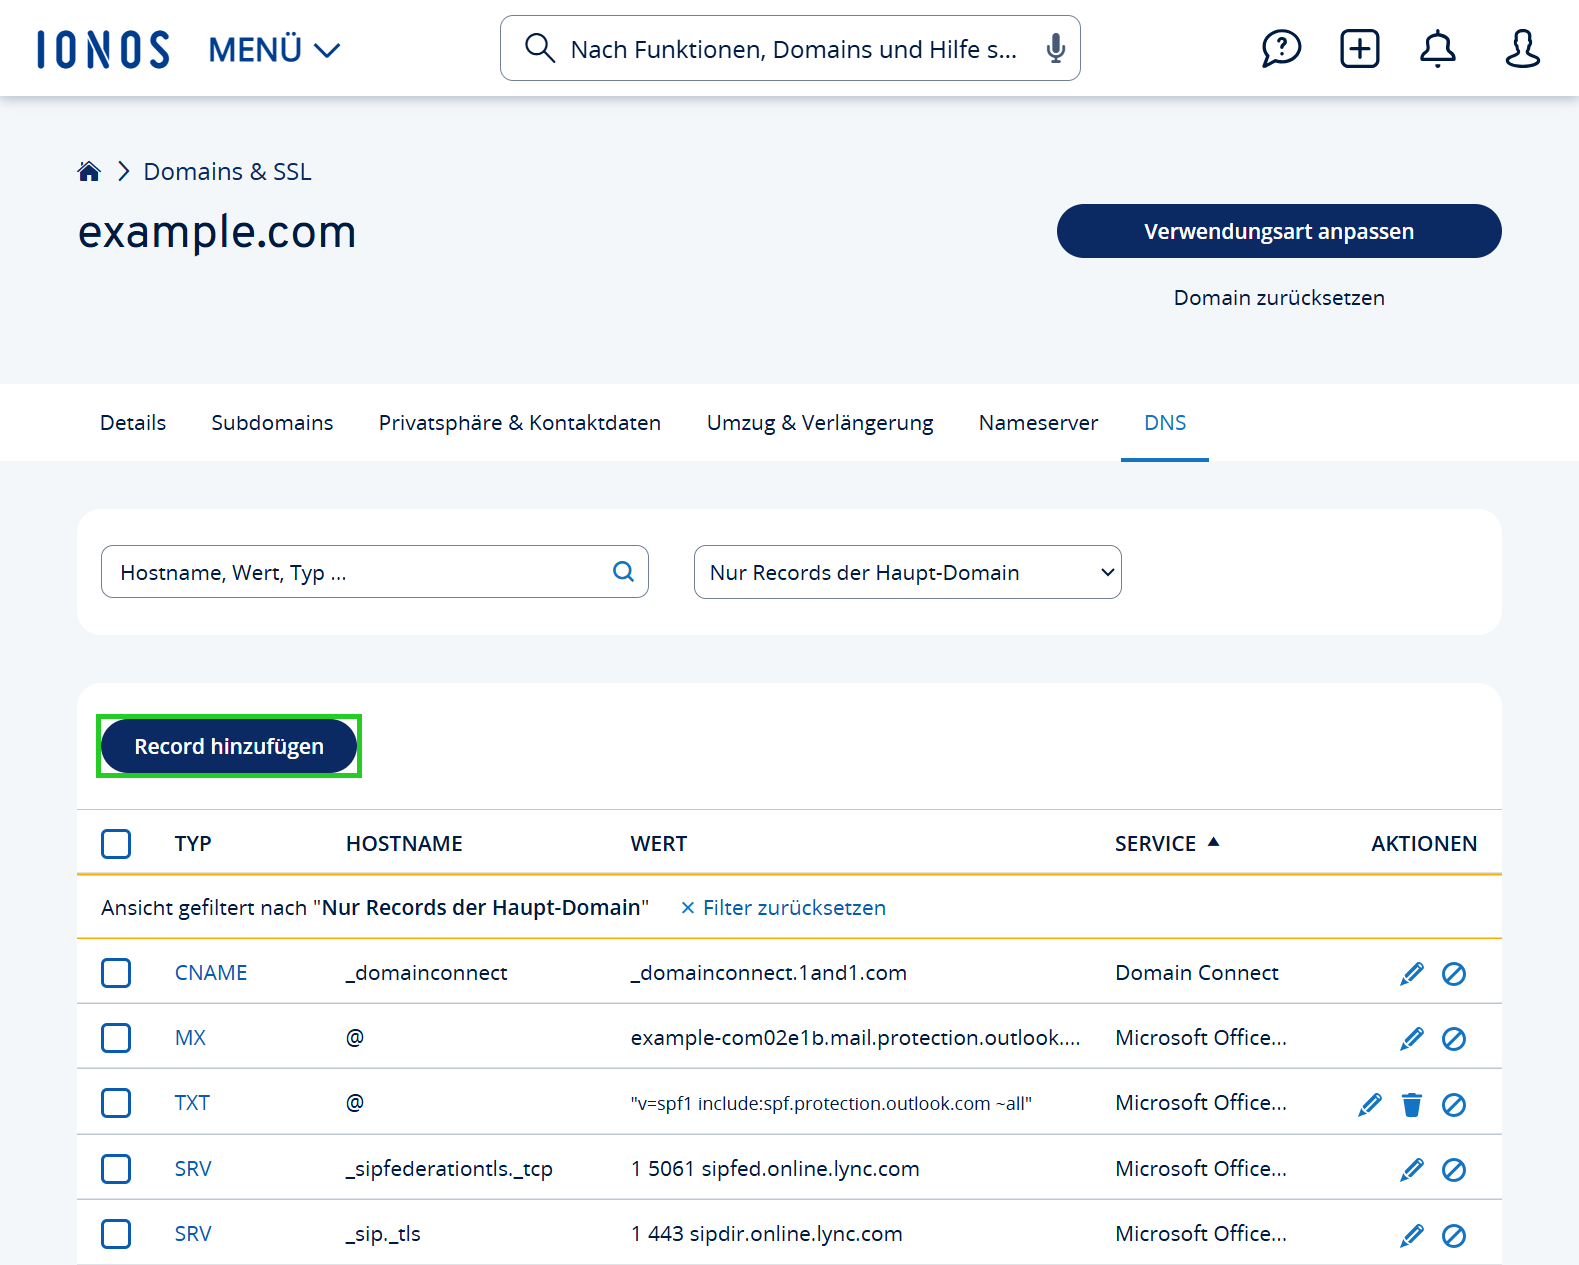This screenshot has width=1579, height=1265.
Task: Click the v=spf1 TXT value text
Action: pyautogui.click(x=831, y=1103)
